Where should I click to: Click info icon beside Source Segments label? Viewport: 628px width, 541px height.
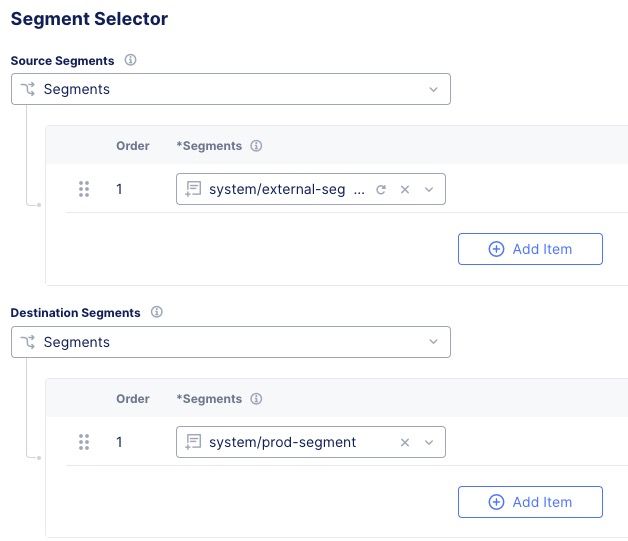coord(130,60)
